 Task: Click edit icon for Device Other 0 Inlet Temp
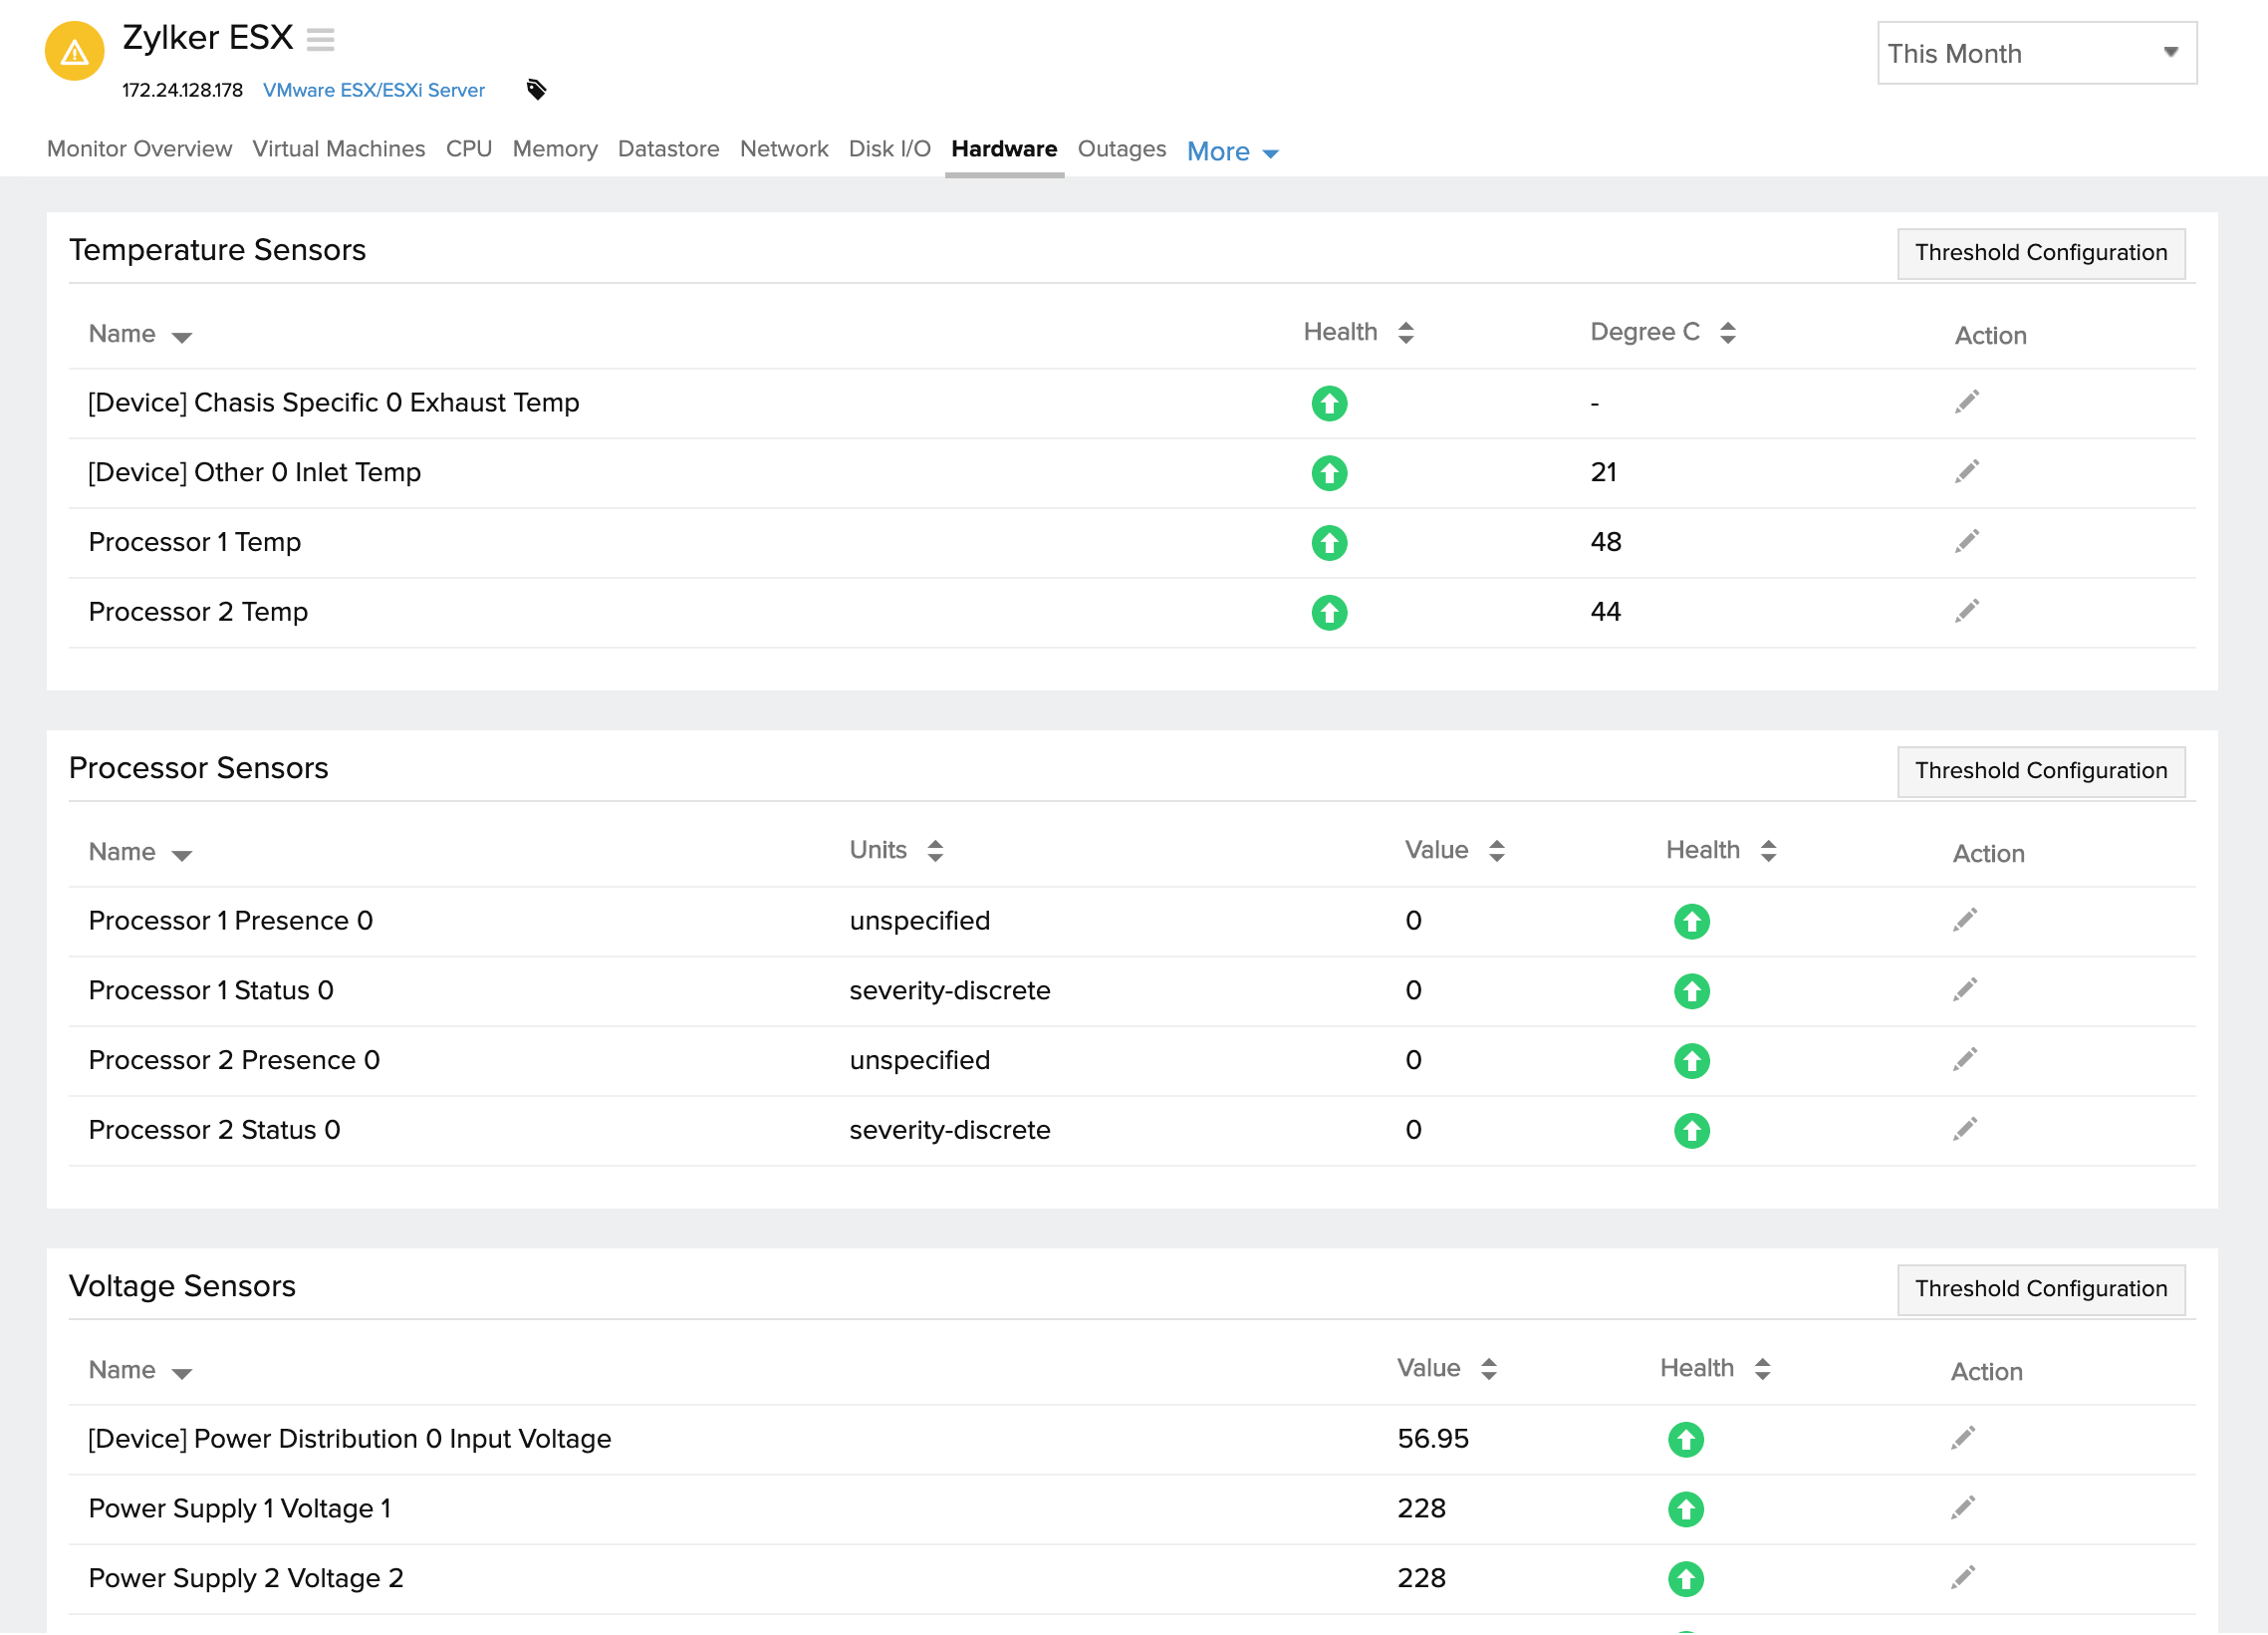(x=1967, y=470)
